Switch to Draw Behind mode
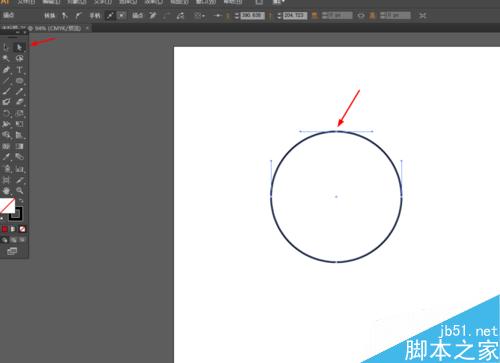 [13, 240]
